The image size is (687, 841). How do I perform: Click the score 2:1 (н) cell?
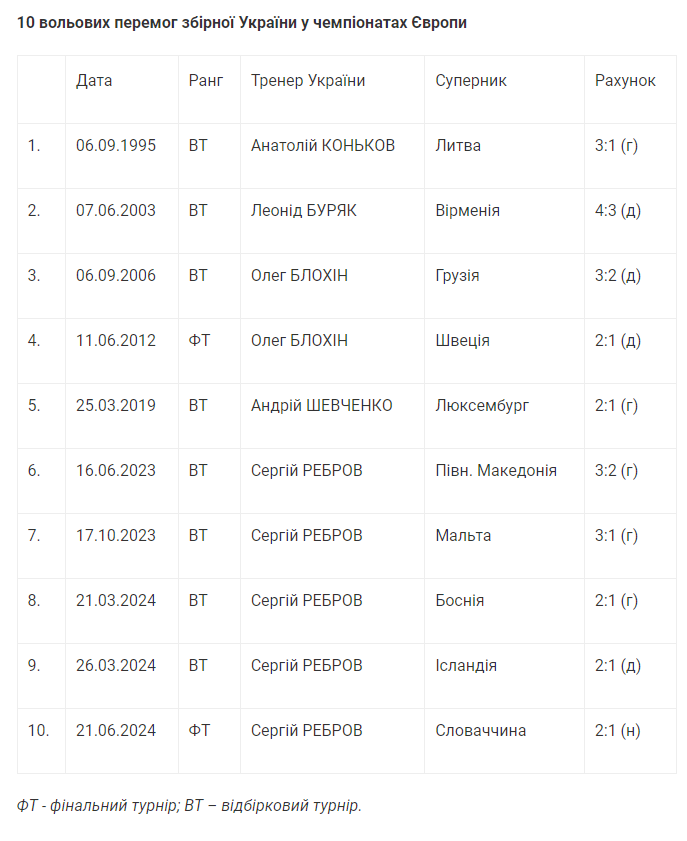(617, 731)
